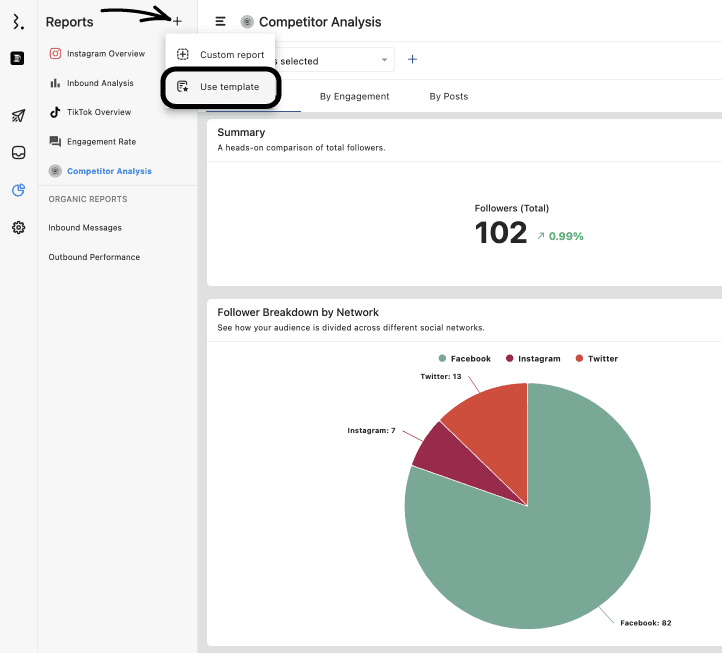
Task: Open the inbox icon in left sidebar
Action: 18,153
